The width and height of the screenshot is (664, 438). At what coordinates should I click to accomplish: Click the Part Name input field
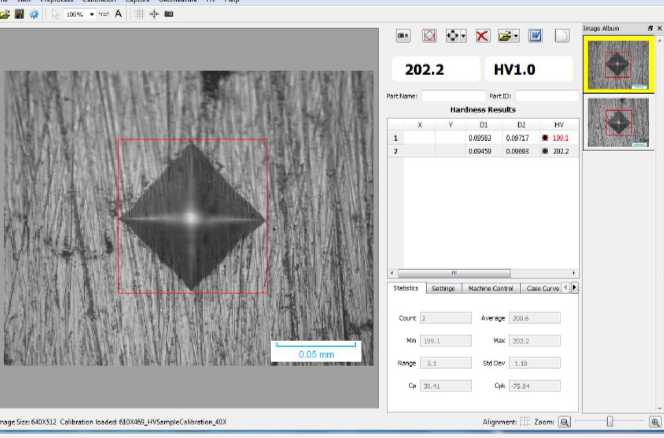pyautogui.click(x=454, y=96)
